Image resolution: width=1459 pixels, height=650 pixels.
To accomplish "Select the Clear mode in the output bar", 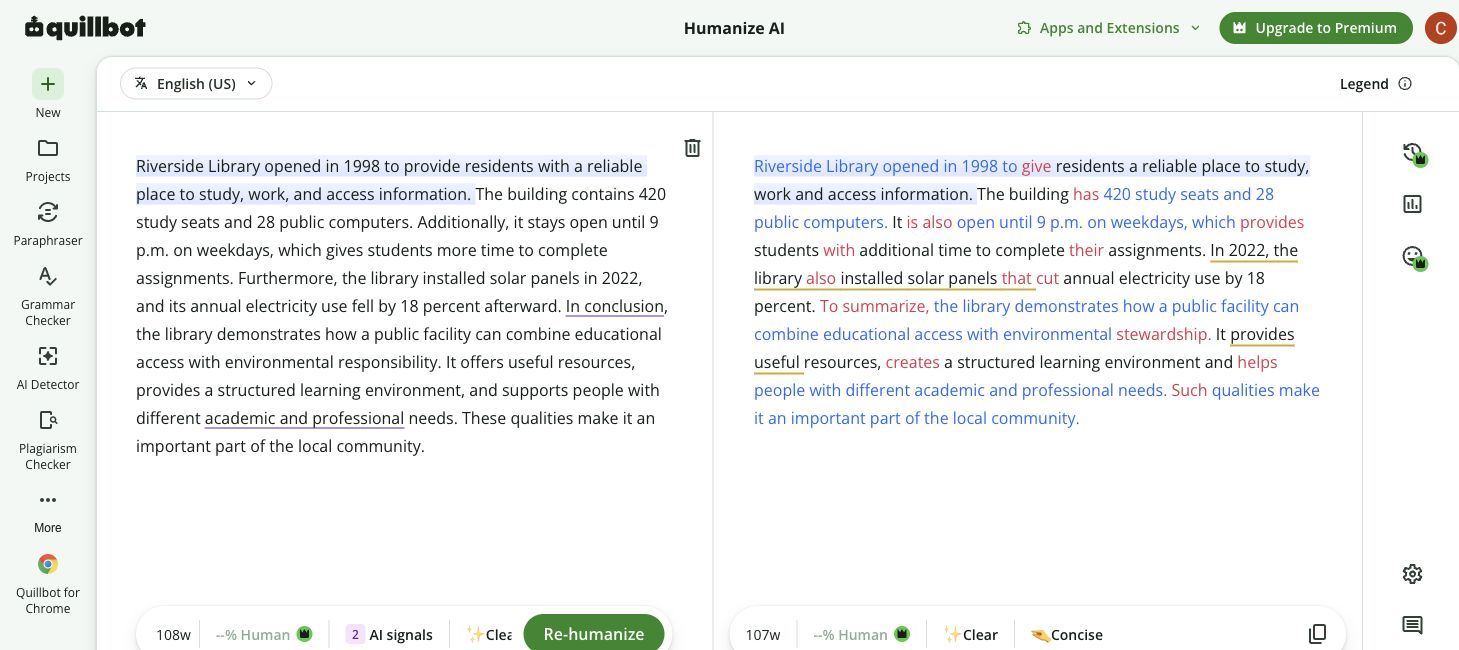I will (971, 634).
